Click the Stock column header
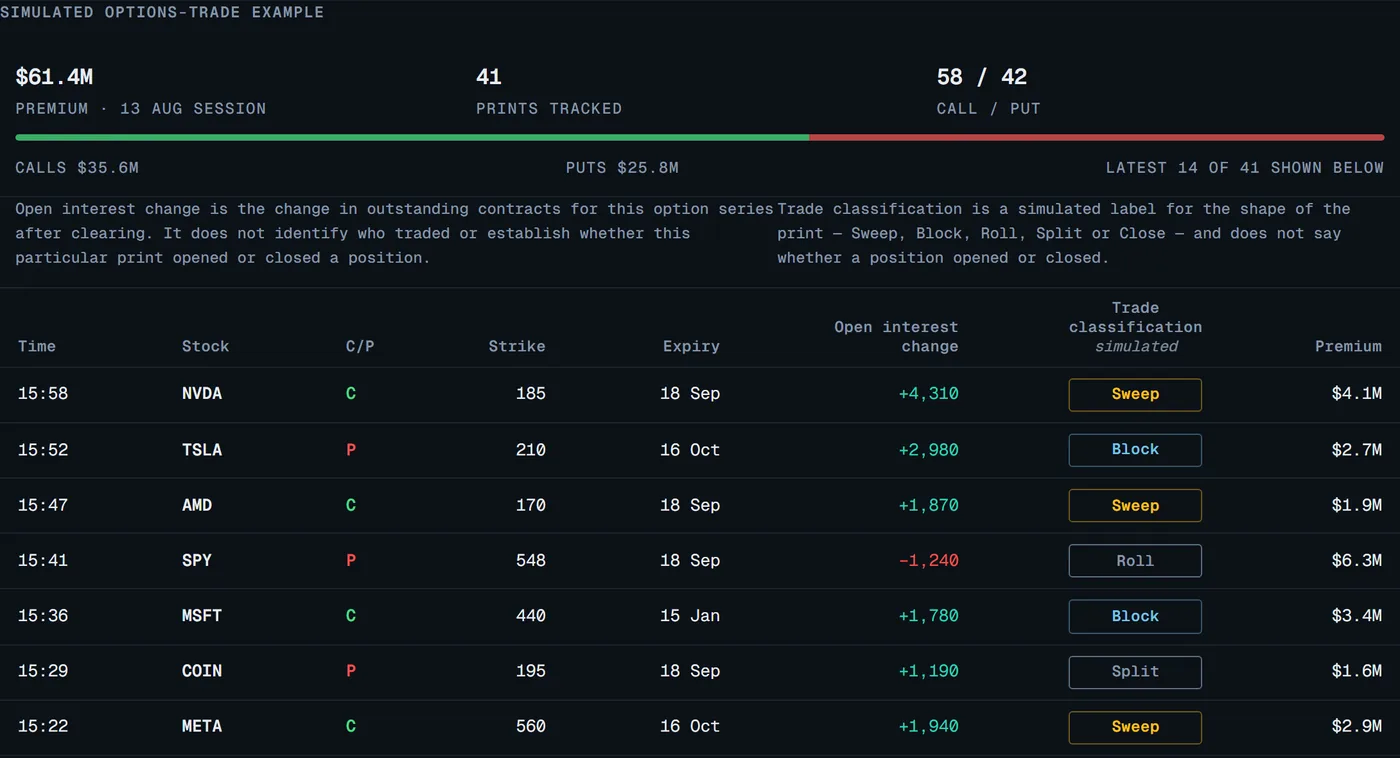 click(205, 346)
